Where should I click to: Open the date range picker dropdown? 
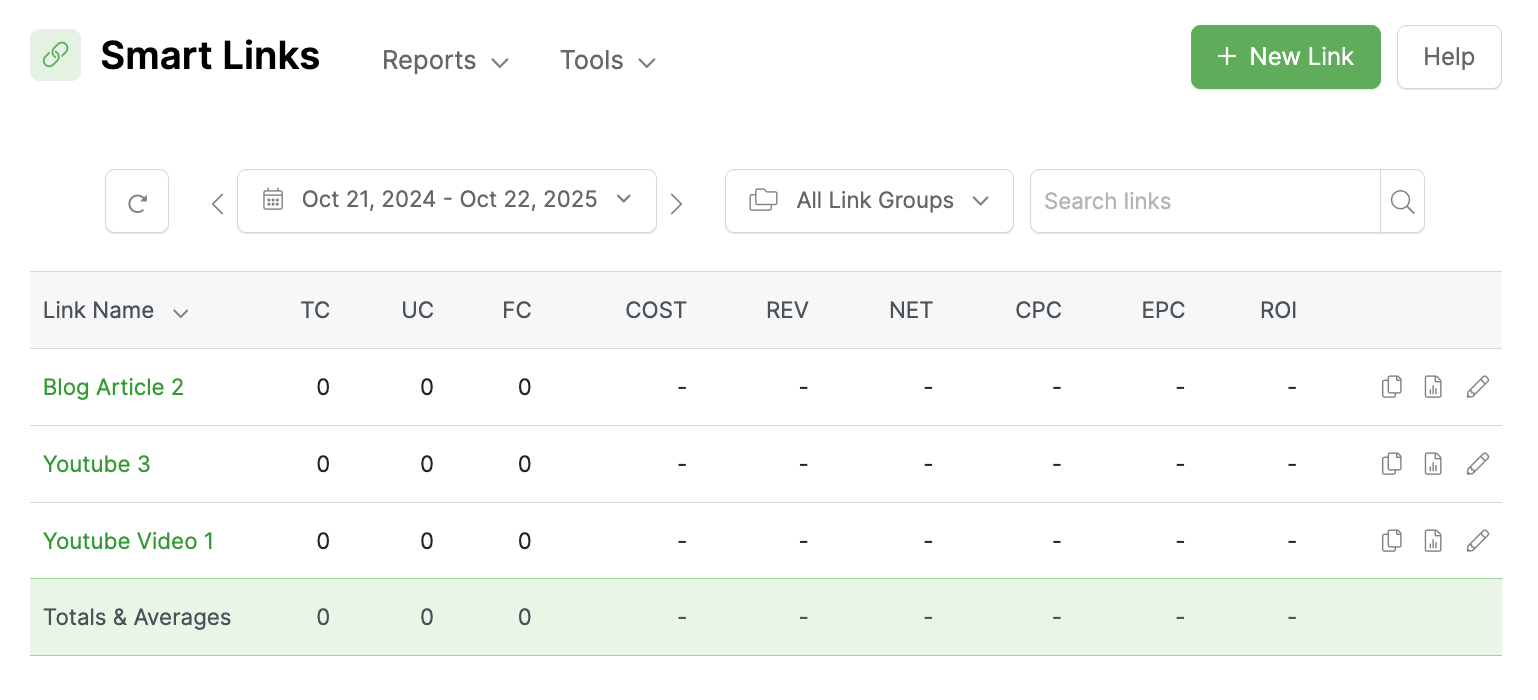446,201
